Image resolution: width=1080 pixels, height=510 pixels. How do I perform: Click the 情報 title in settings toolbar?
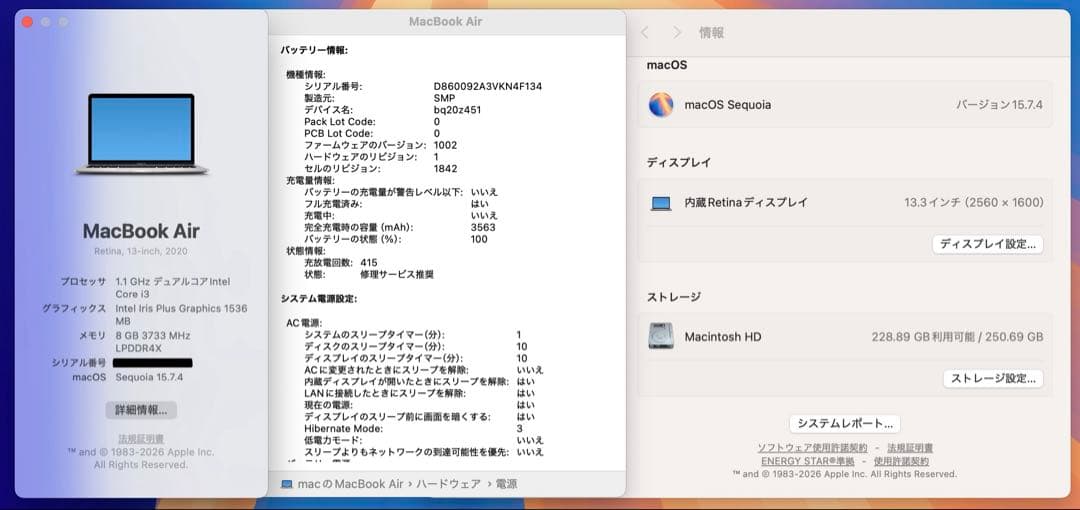tap(712, 32)
